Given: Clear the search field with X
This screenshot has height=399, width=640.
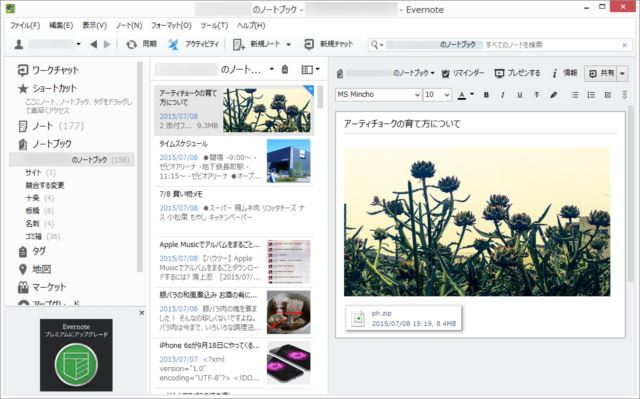Looking at the screenshot, I should [x=624, y=45].
